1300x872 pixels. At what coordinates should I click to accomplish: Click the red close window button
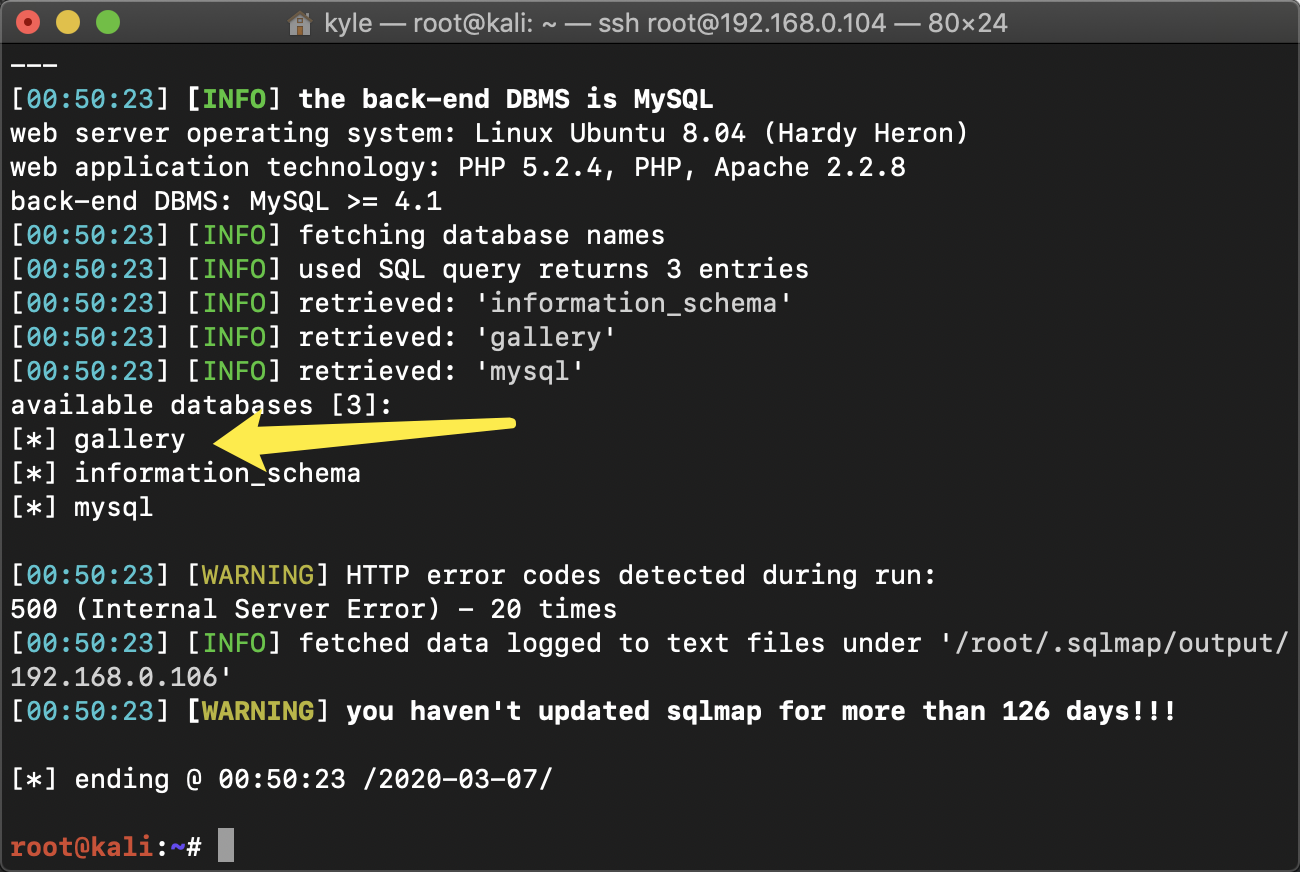point(29,22)
